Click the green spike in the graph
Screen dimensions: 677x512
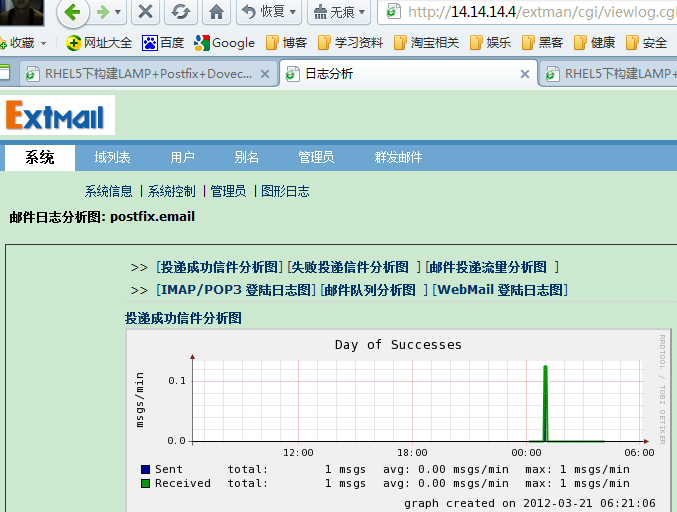pyautogui.click(x=545, y=403)
